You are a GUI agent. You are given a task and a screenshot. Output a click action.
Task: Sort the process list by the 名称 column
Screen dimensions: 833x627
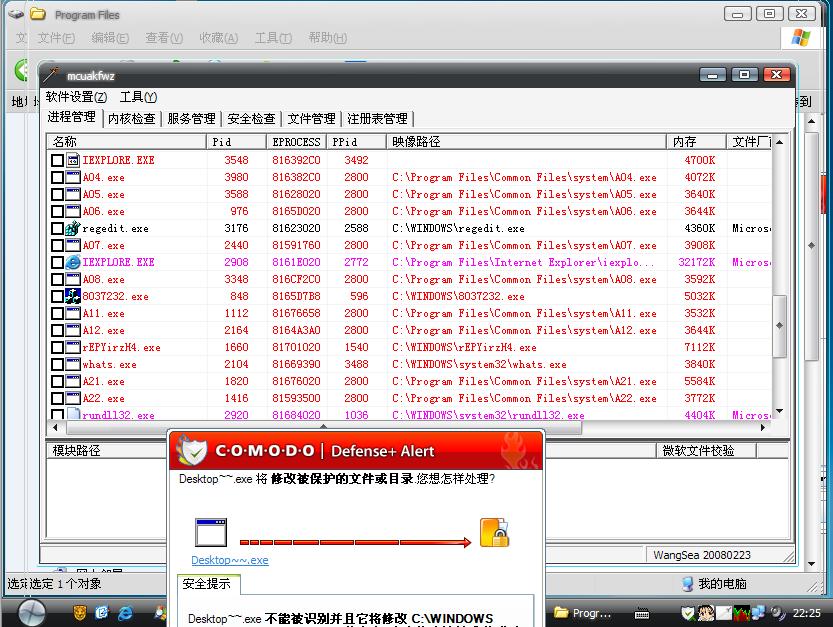[127, 141]
